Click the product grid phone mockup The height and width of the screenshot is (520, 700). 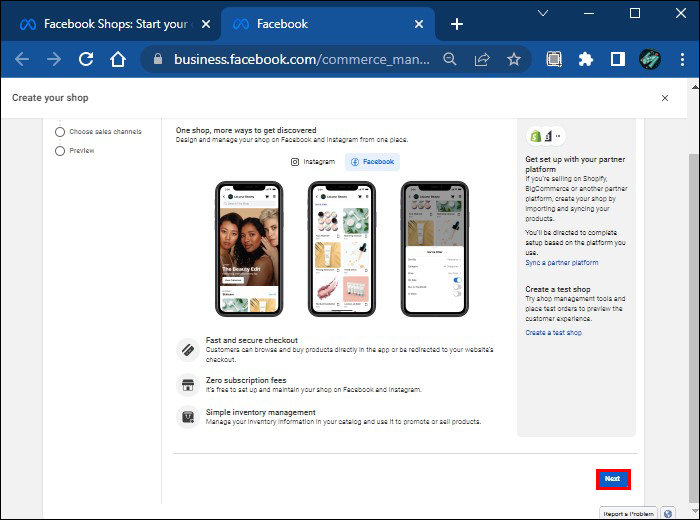(342, 249)
